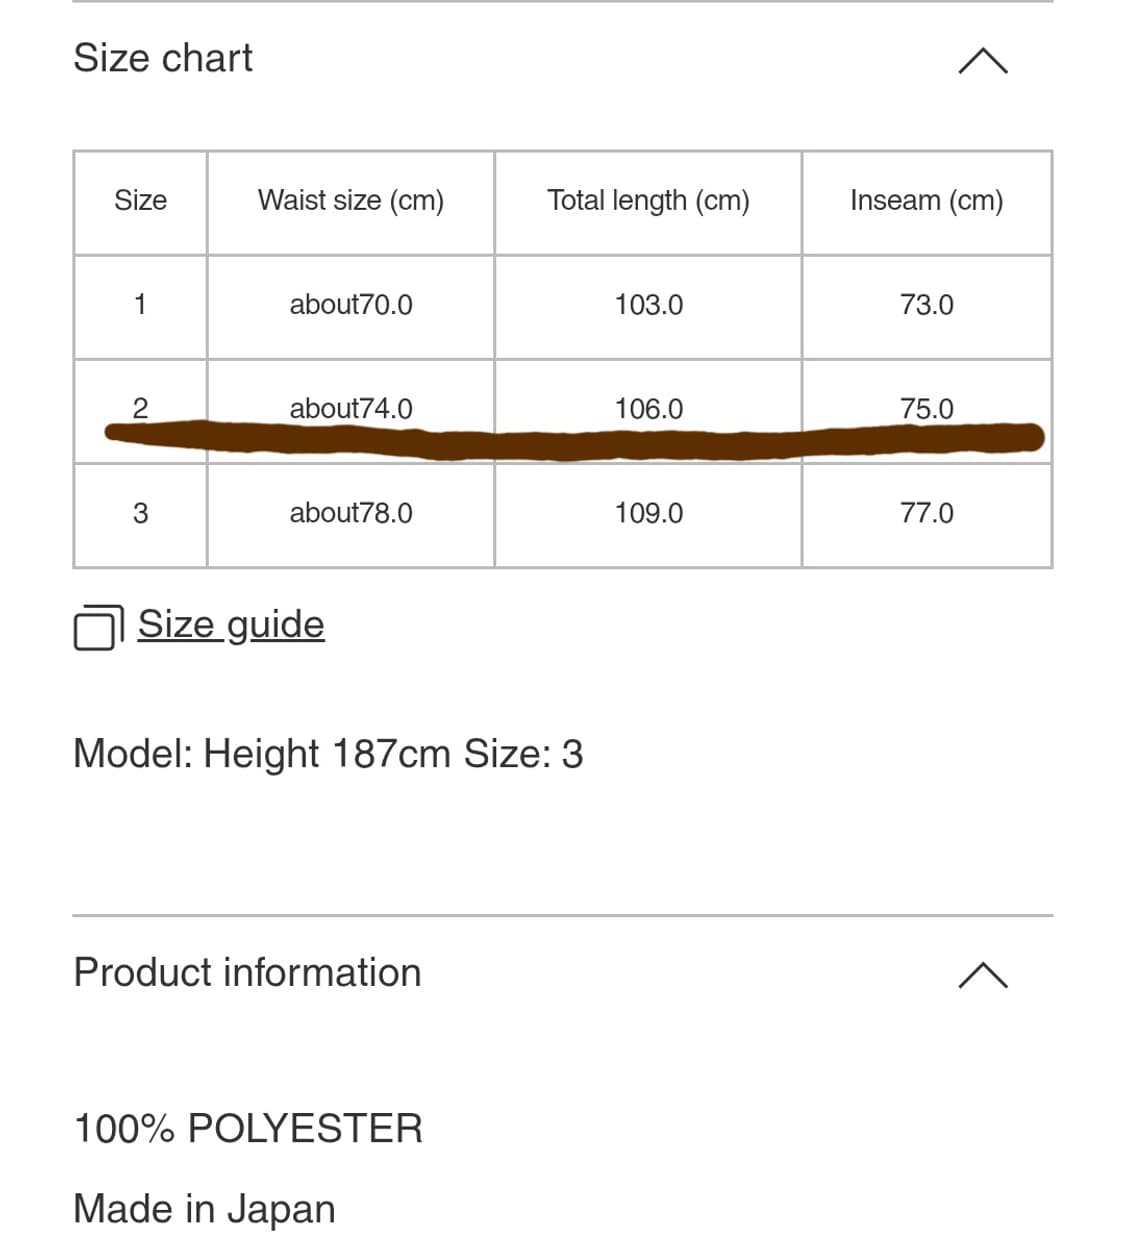1125x1260 pixels.
Task: Click the about78.0 waist cell
Action: (x=350, y=513)
